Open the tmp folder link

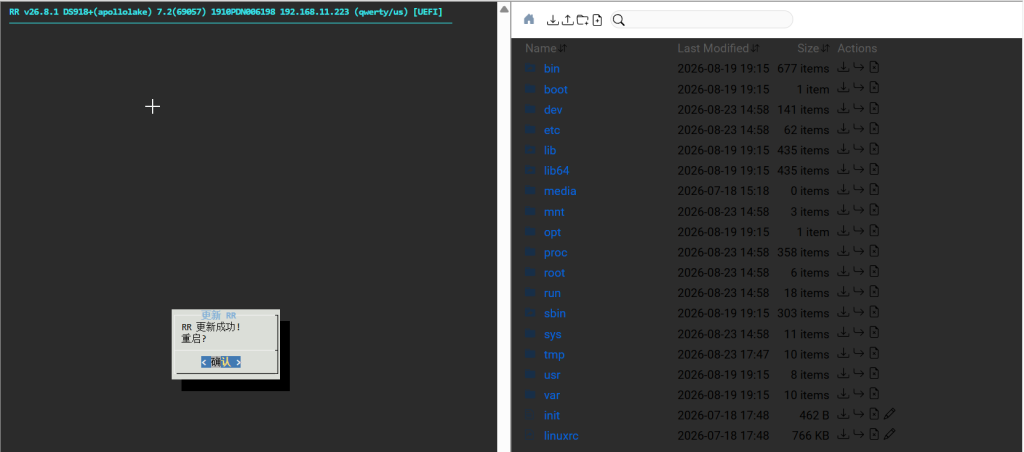(x=554, y=355)
